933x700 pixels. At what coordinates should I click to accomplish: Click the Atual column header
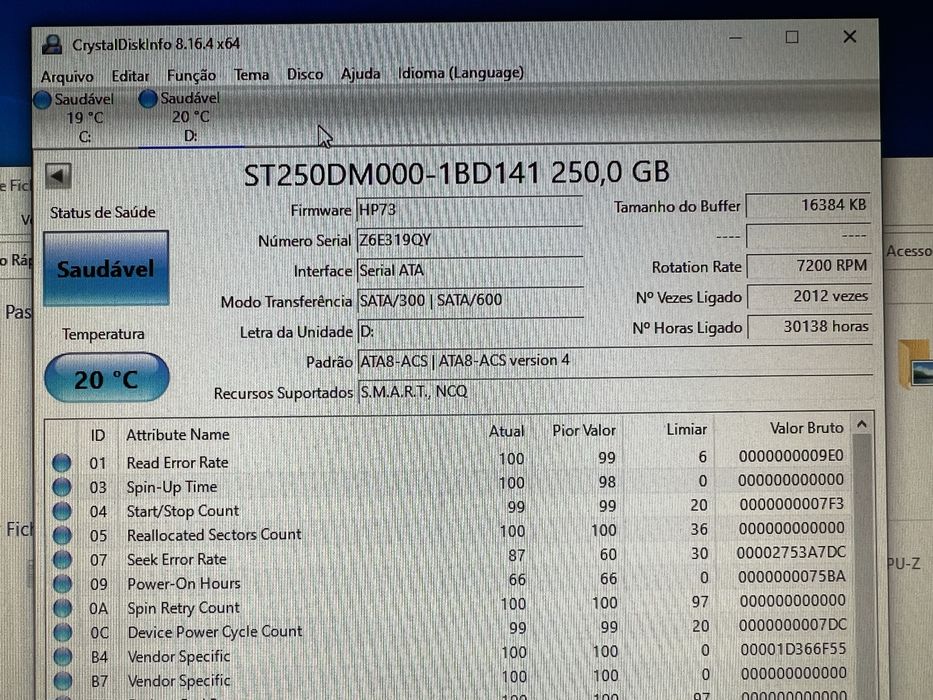(506, 432)
